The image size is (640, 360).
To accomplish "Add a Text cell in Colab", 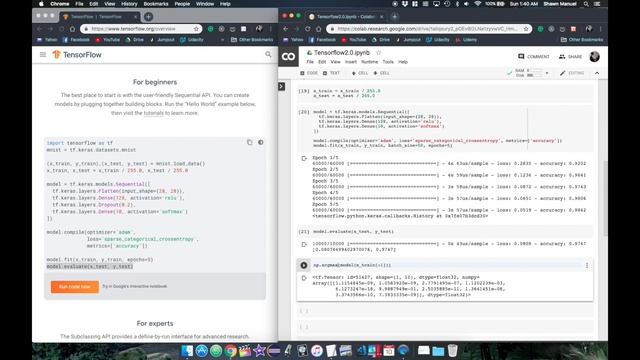I will [331, 73].
